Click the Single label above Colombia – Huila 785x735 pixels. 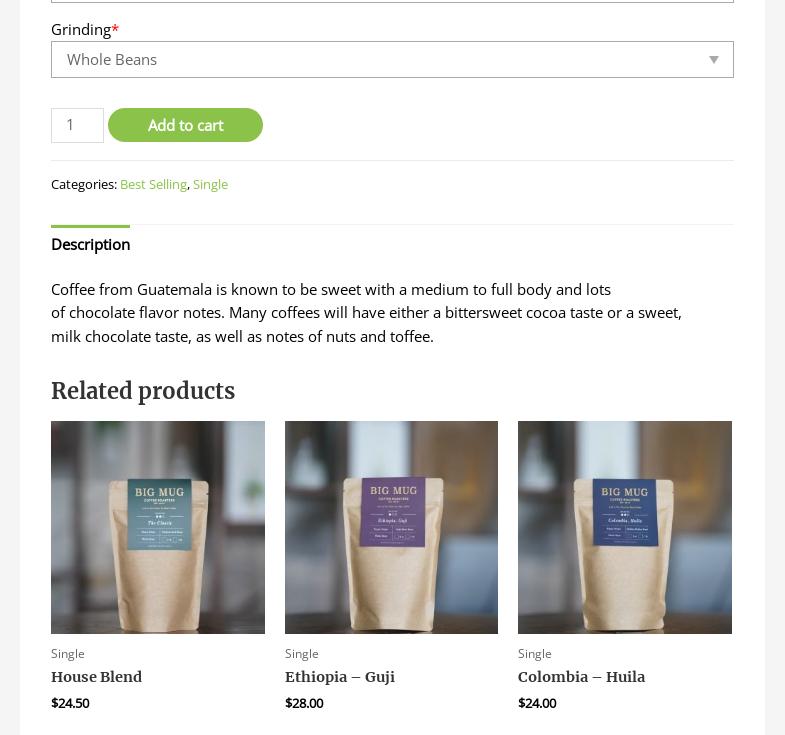(535, 653)
